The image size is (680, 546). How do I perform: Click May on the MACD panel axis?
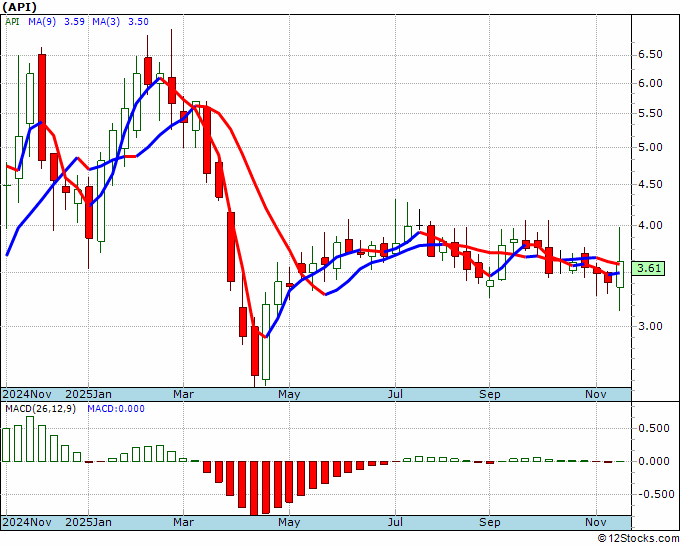click(289, 522)
